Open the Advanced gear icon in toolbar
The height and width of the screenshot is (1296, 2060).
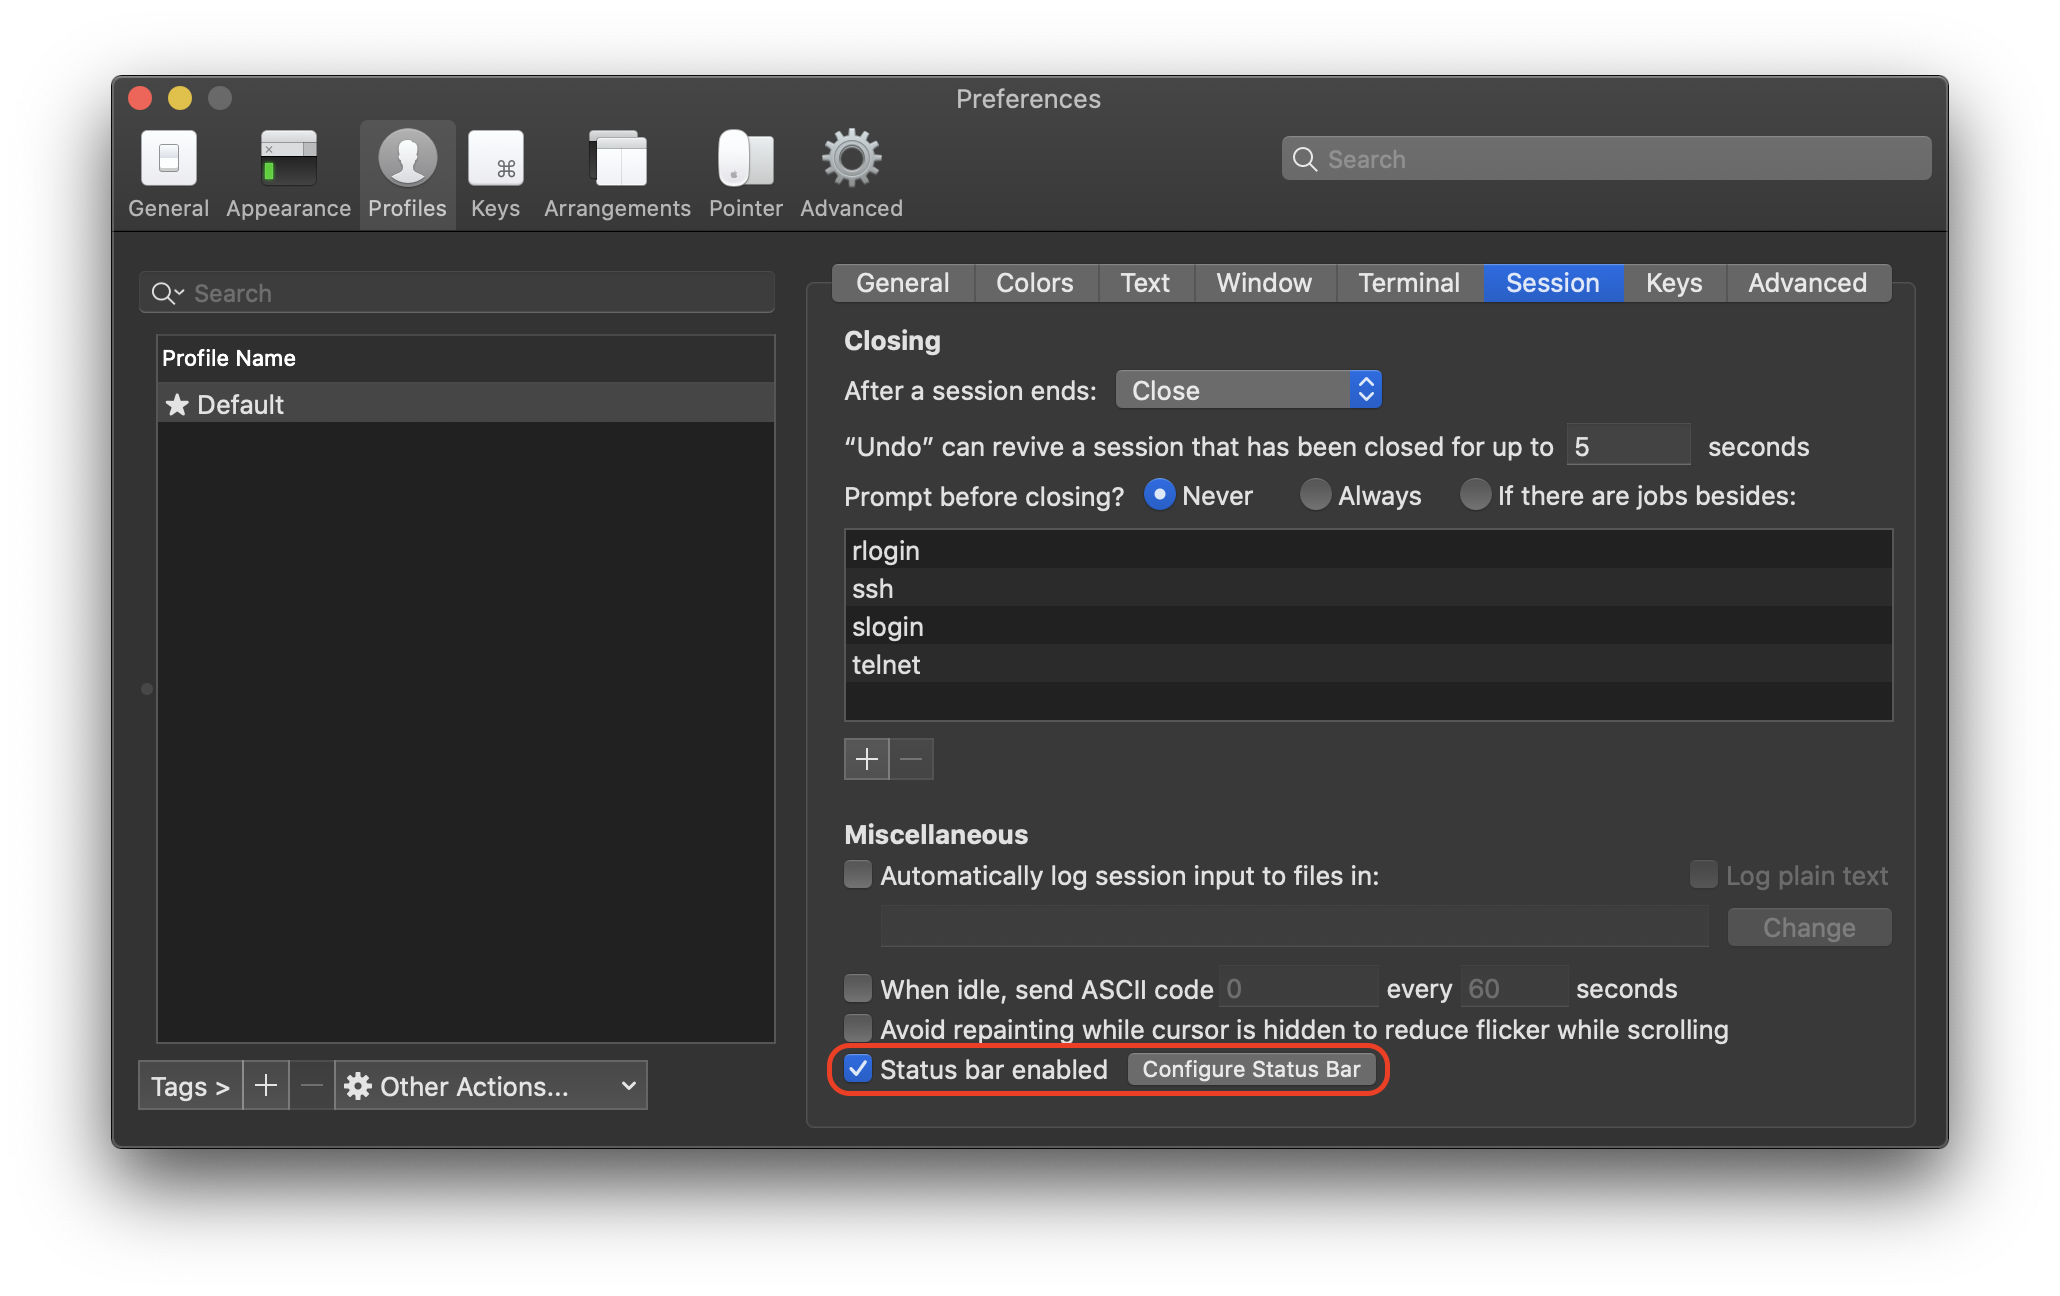pyautogui.click(x=851, y=160)
